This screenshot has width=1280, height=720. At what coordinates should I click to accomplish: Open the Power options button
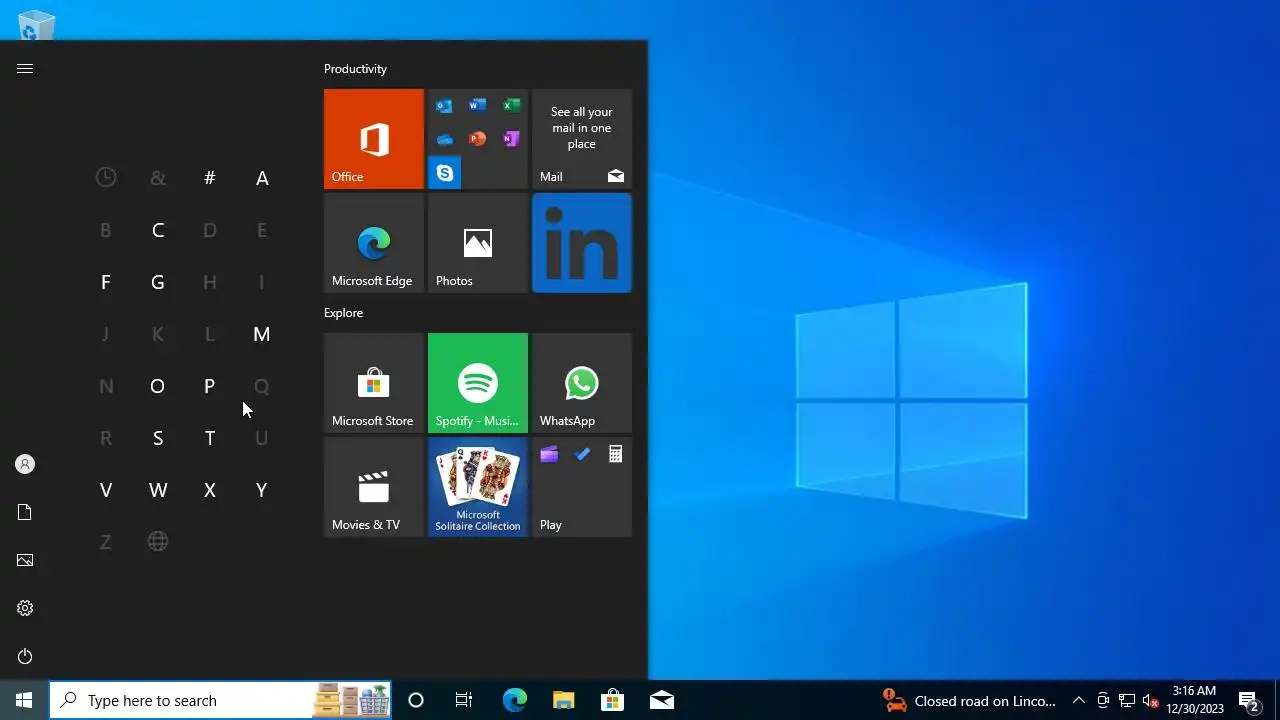point(25,656)
